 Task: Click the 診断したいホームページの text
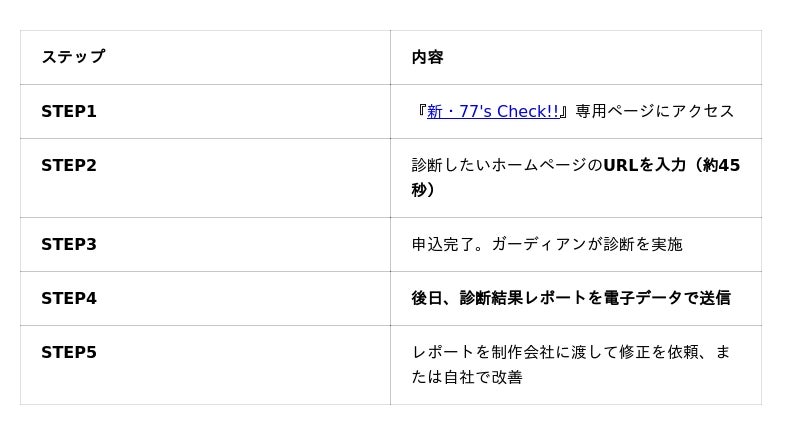point(507,165)
